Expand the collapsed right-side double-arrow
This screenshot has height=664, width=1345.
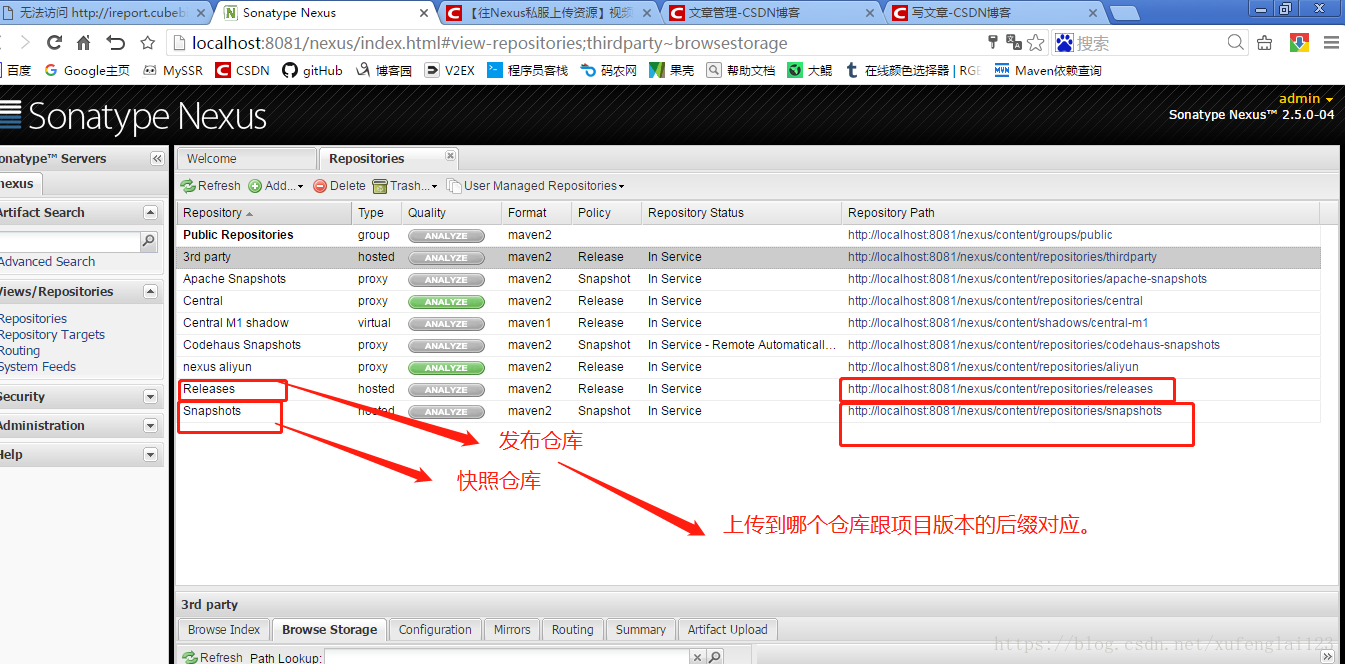tap(1327, 657)
